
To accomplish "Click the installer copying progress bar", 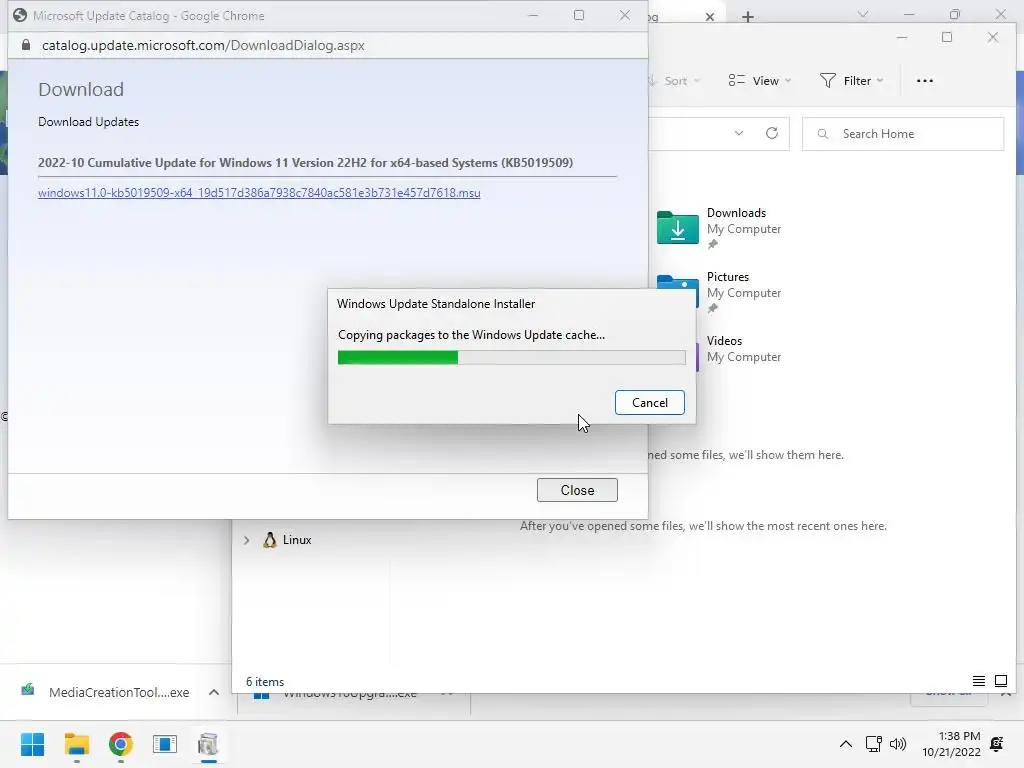I will 511,357.
